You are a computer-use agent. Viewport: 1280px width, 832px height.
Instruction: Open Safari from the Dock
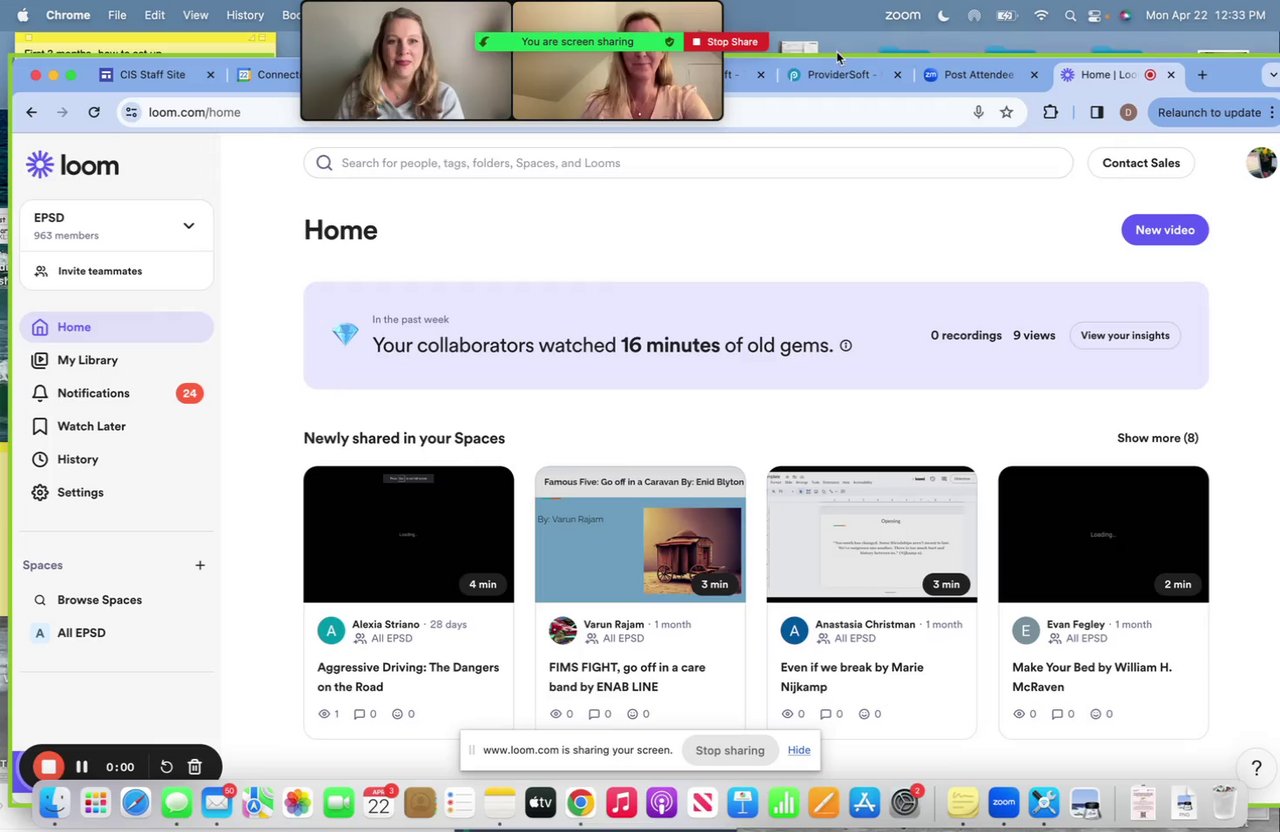point(136,802)
